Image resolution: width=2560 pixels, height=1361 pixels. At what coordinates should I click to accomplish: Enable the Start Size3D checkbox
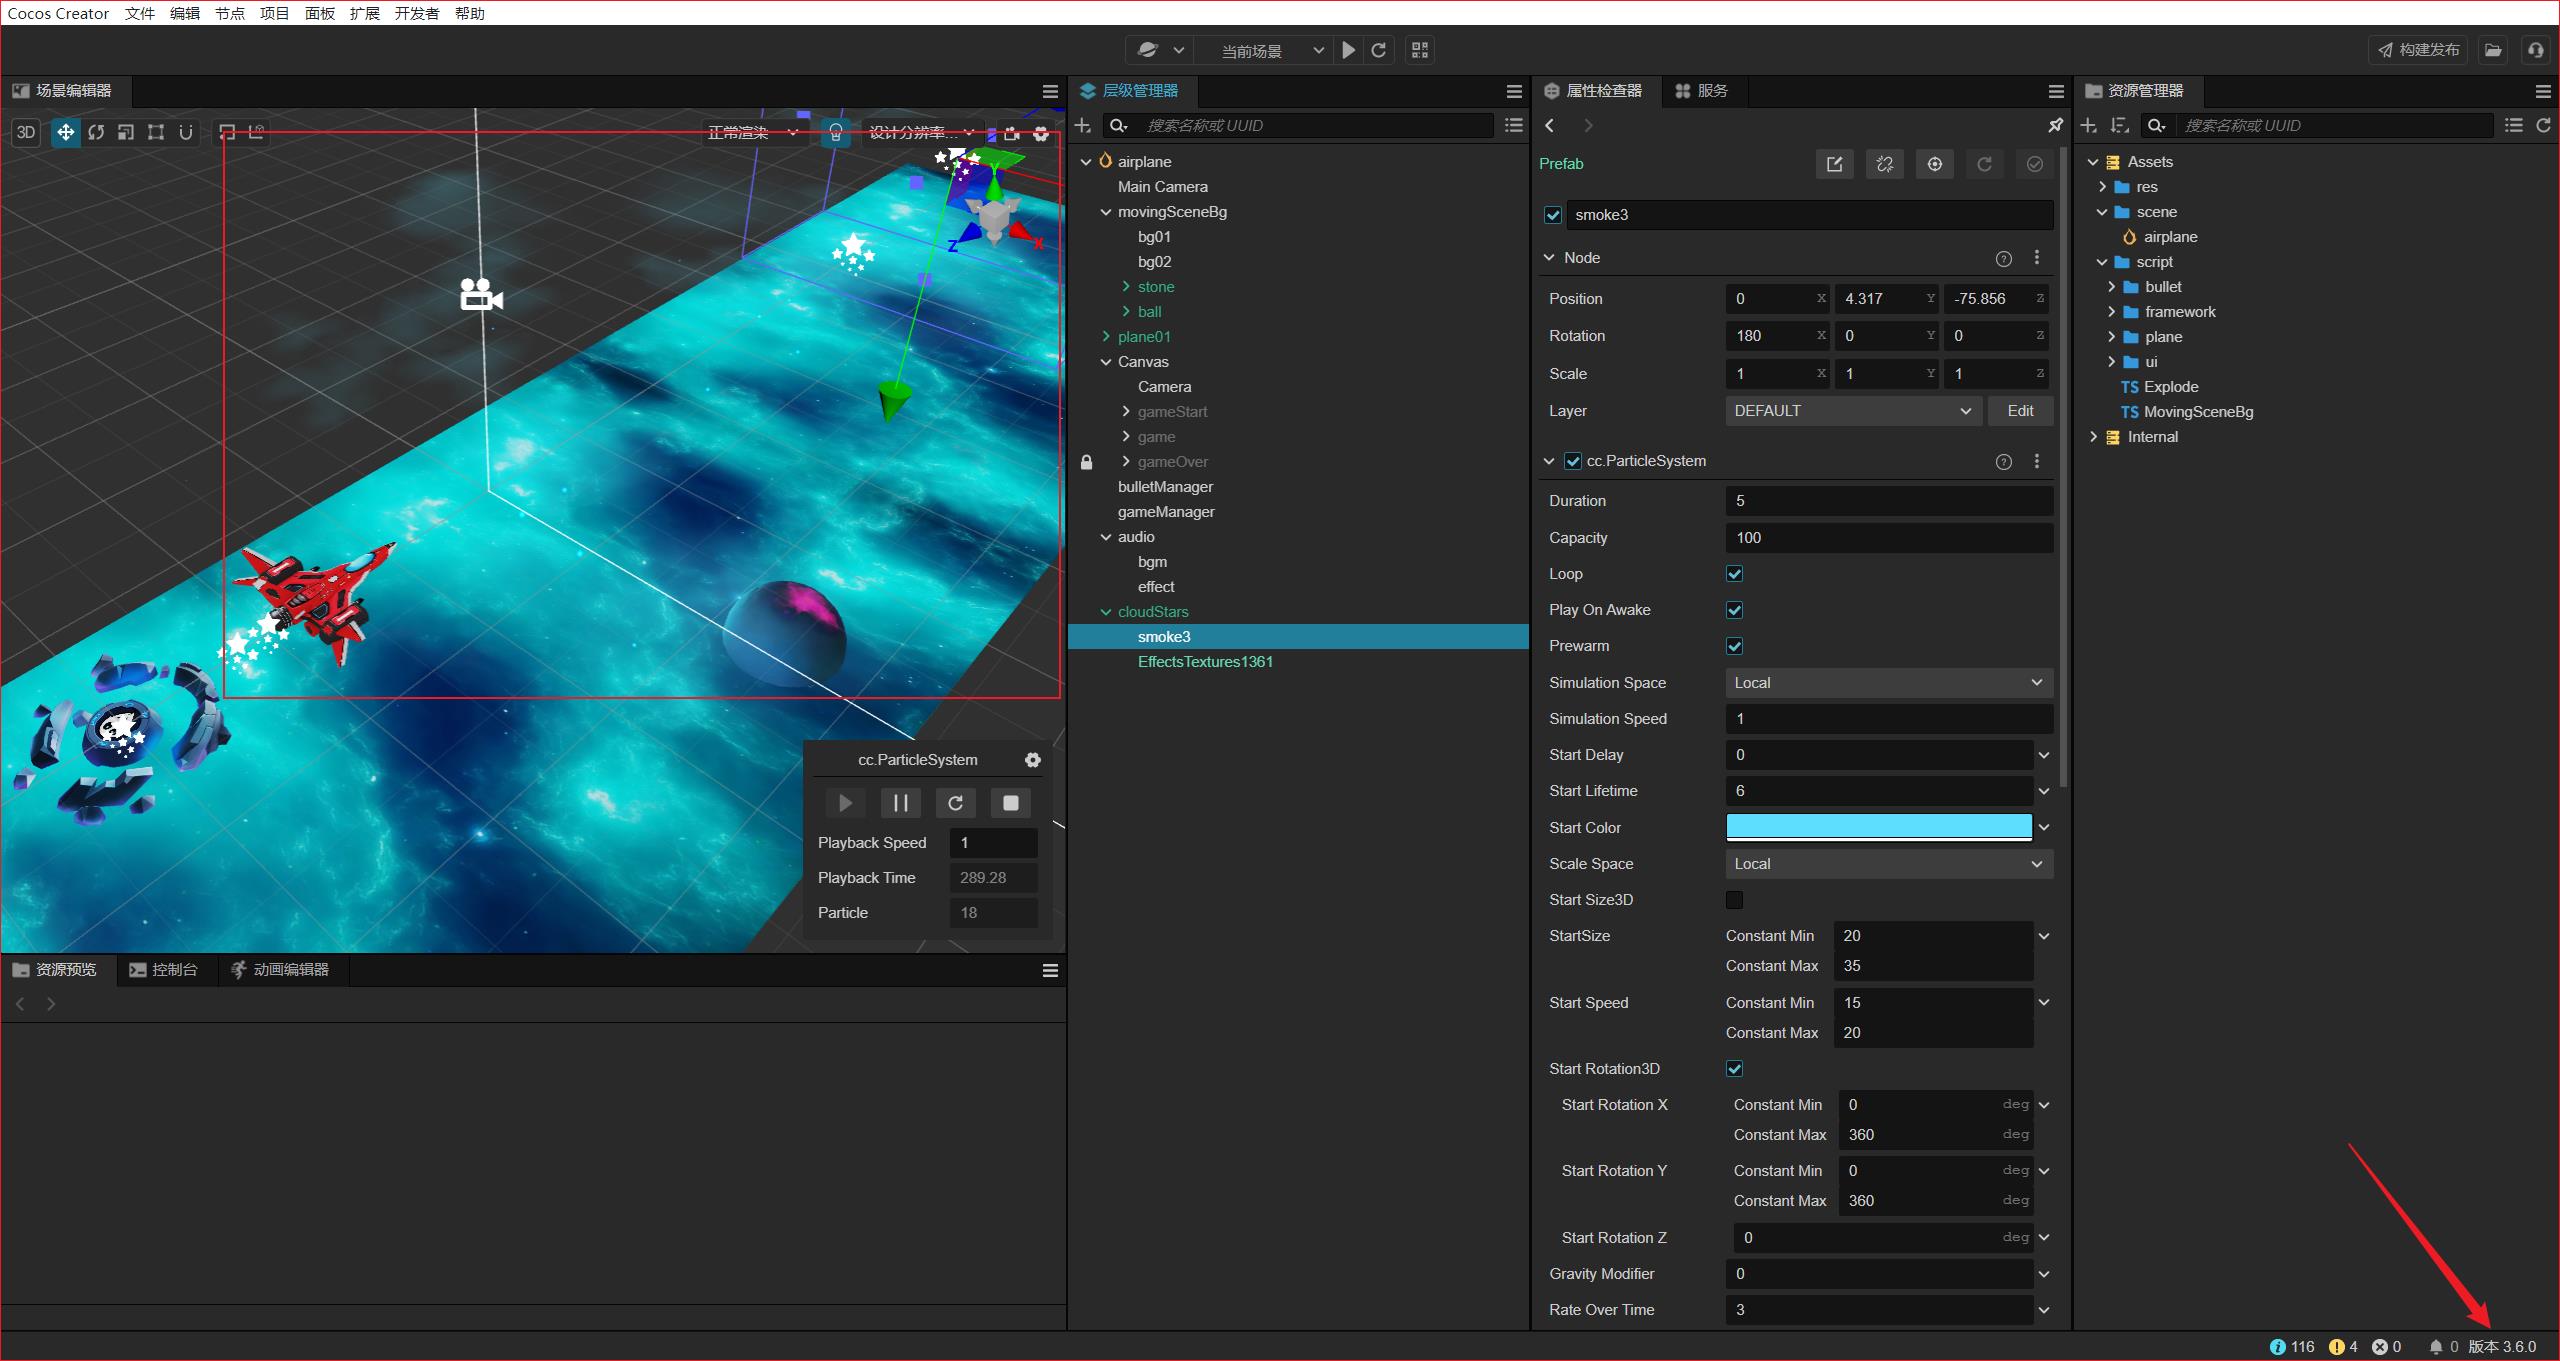coord(1735,900)
